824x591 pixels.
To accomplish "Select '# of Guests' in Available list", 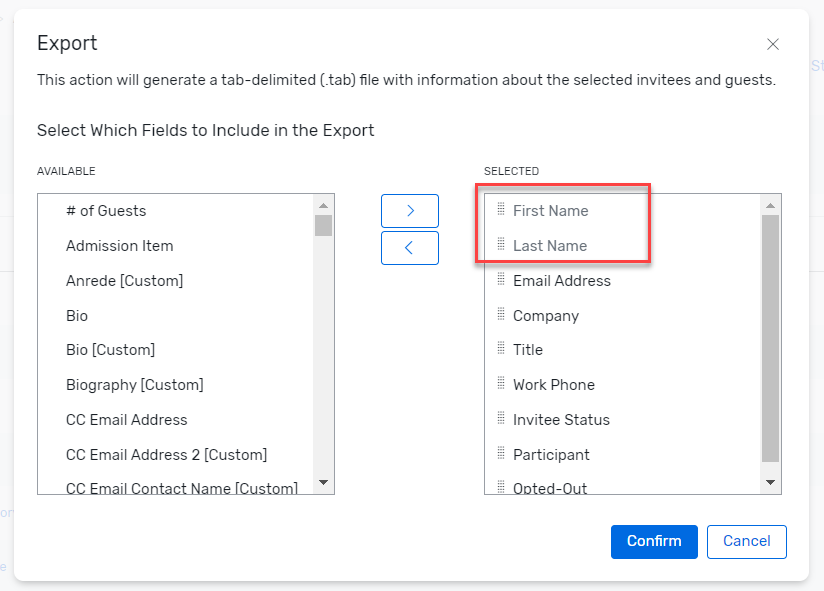I will tap(106, 211).
